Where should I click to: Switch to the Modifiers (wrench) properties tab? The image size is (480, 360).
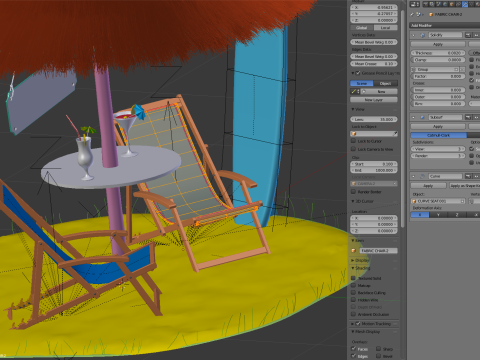click(466, 4)
